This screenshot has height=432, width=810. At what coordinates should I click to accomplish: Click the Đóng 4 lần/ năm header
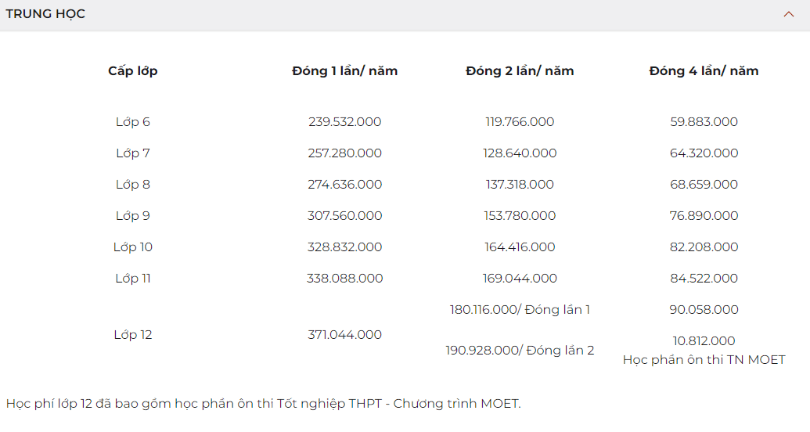coord(704,71)
